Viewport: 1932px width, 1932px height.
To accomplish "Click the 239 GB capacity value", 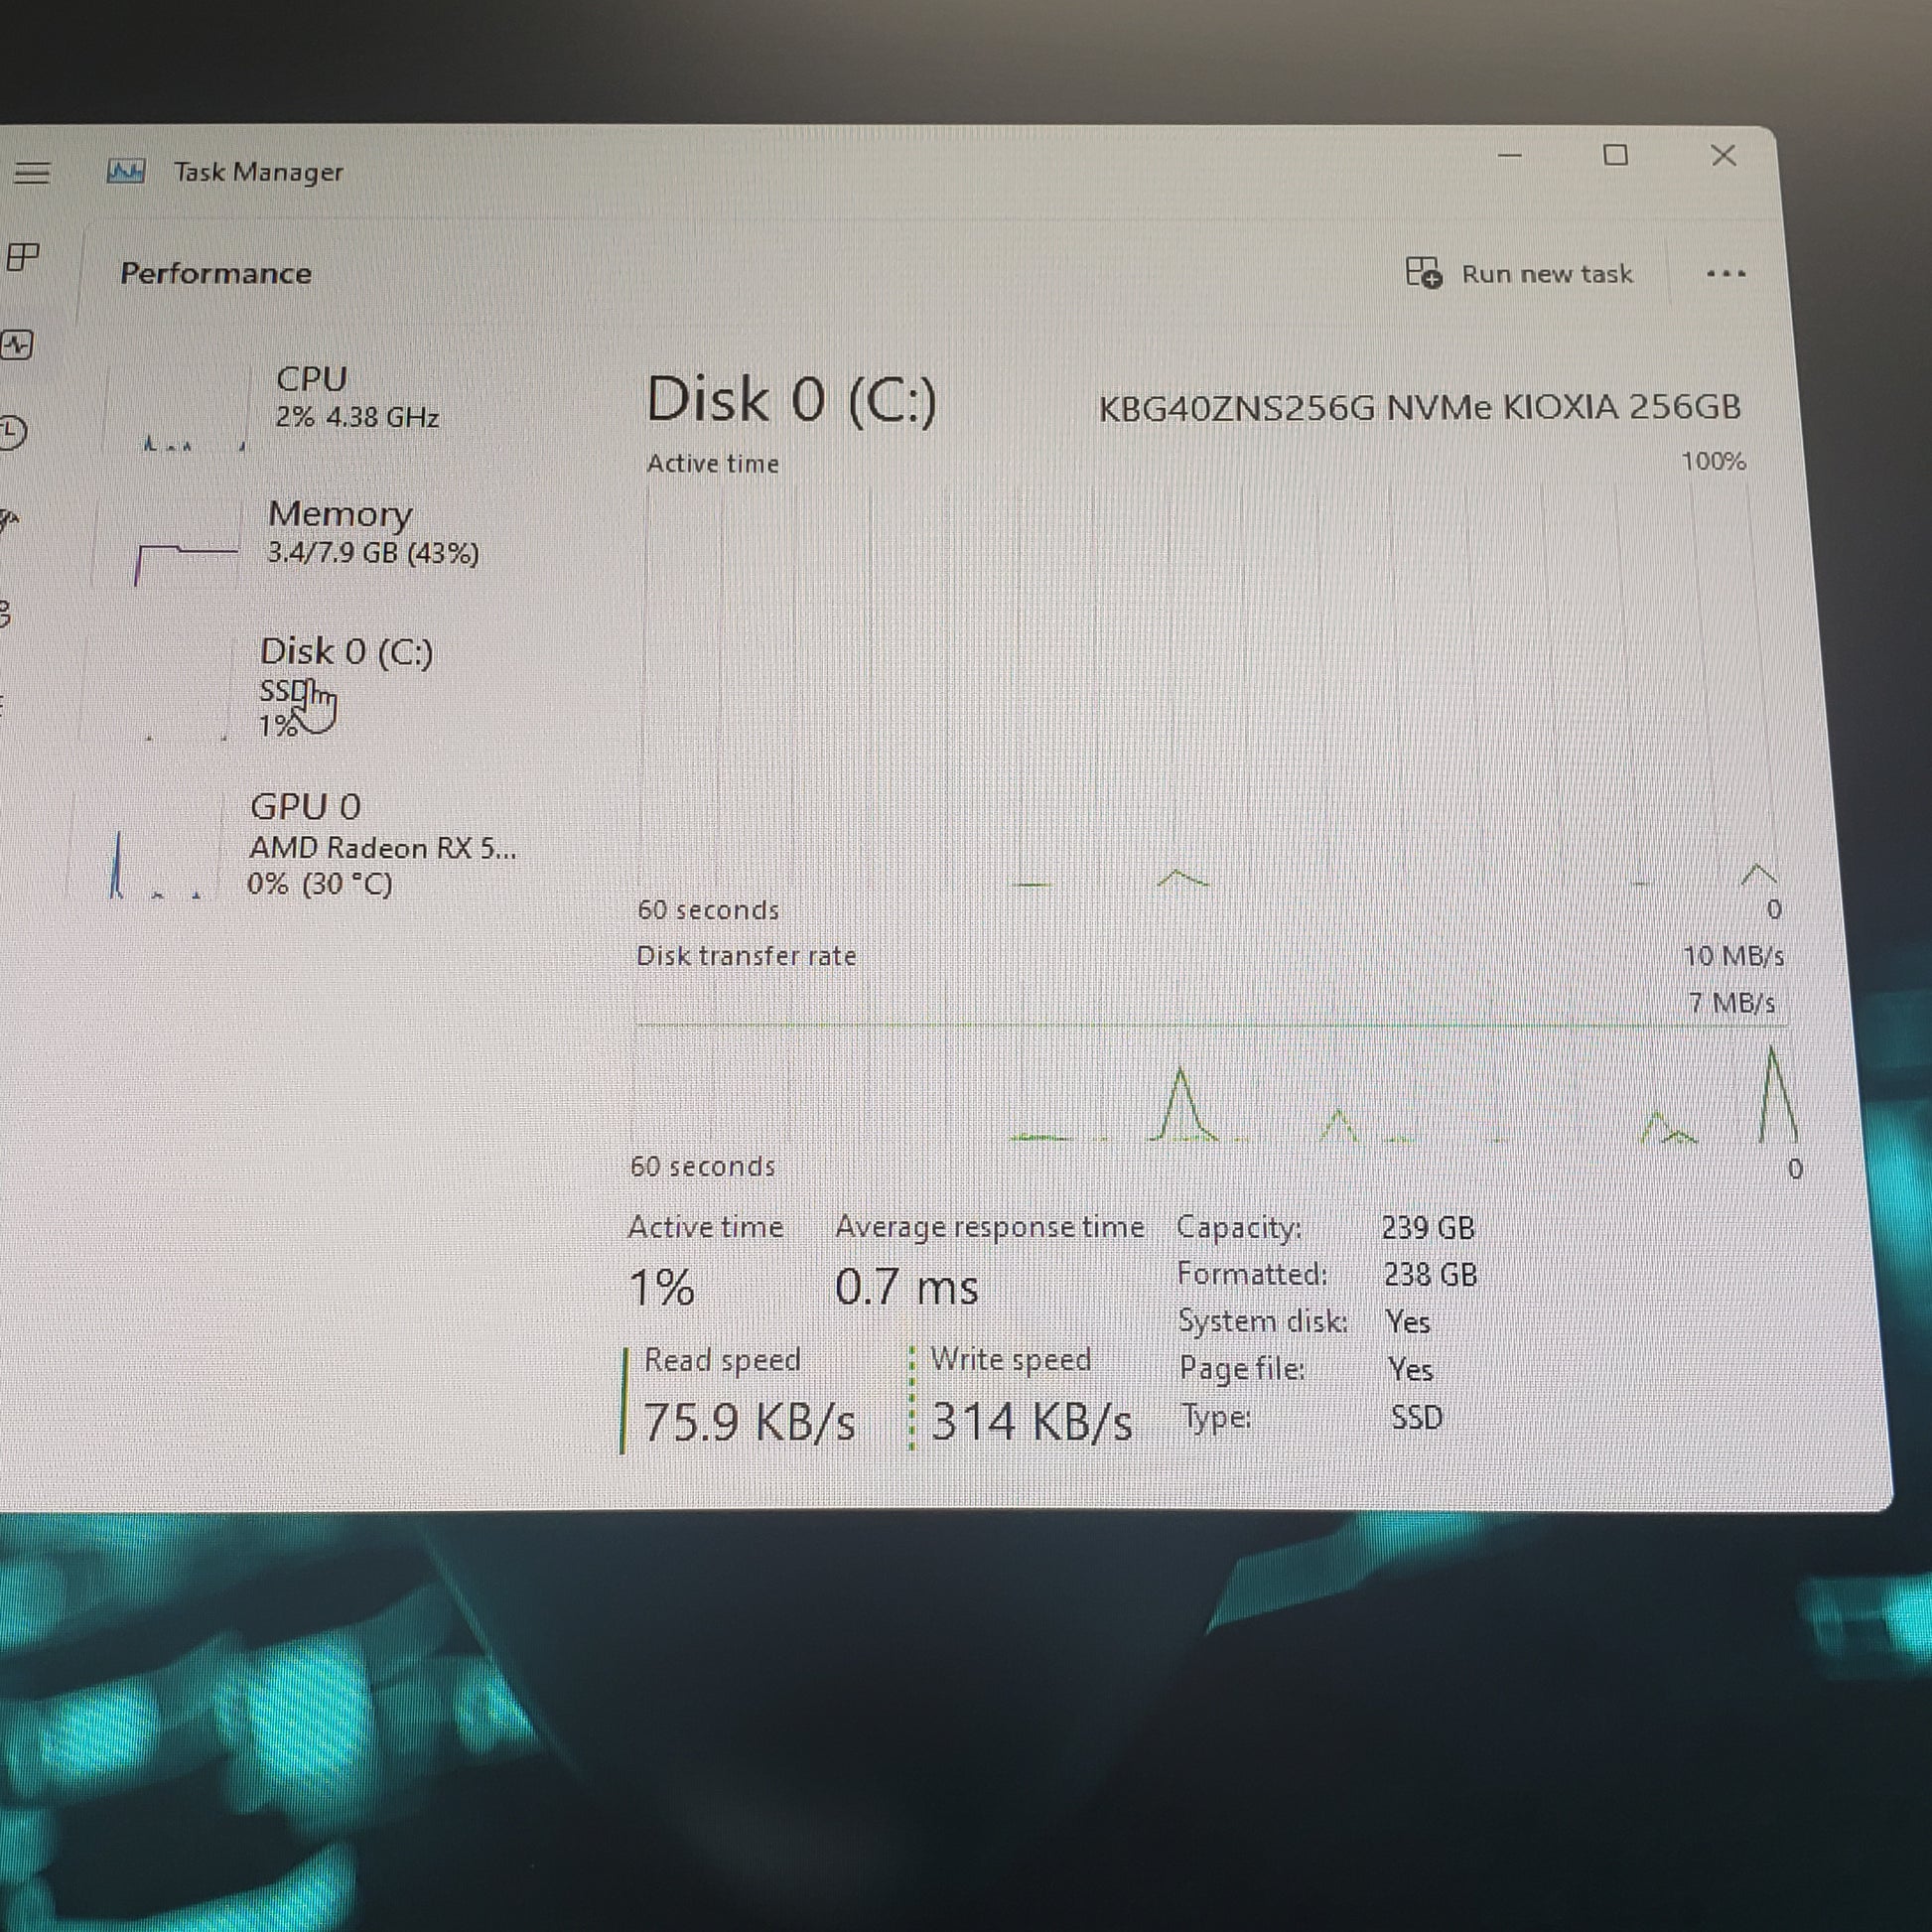I will 1428,1227.
